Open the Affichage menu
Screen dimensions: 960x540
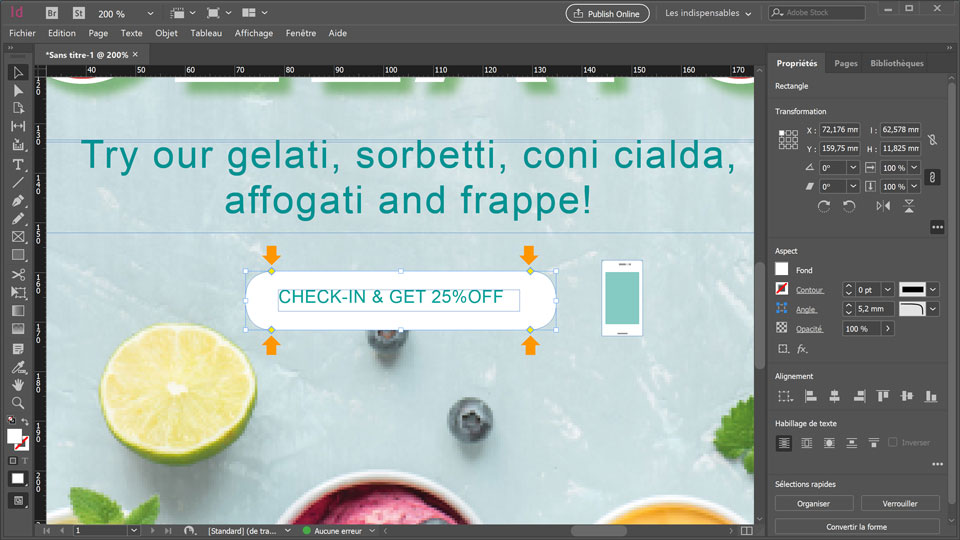tap(253, 33)
